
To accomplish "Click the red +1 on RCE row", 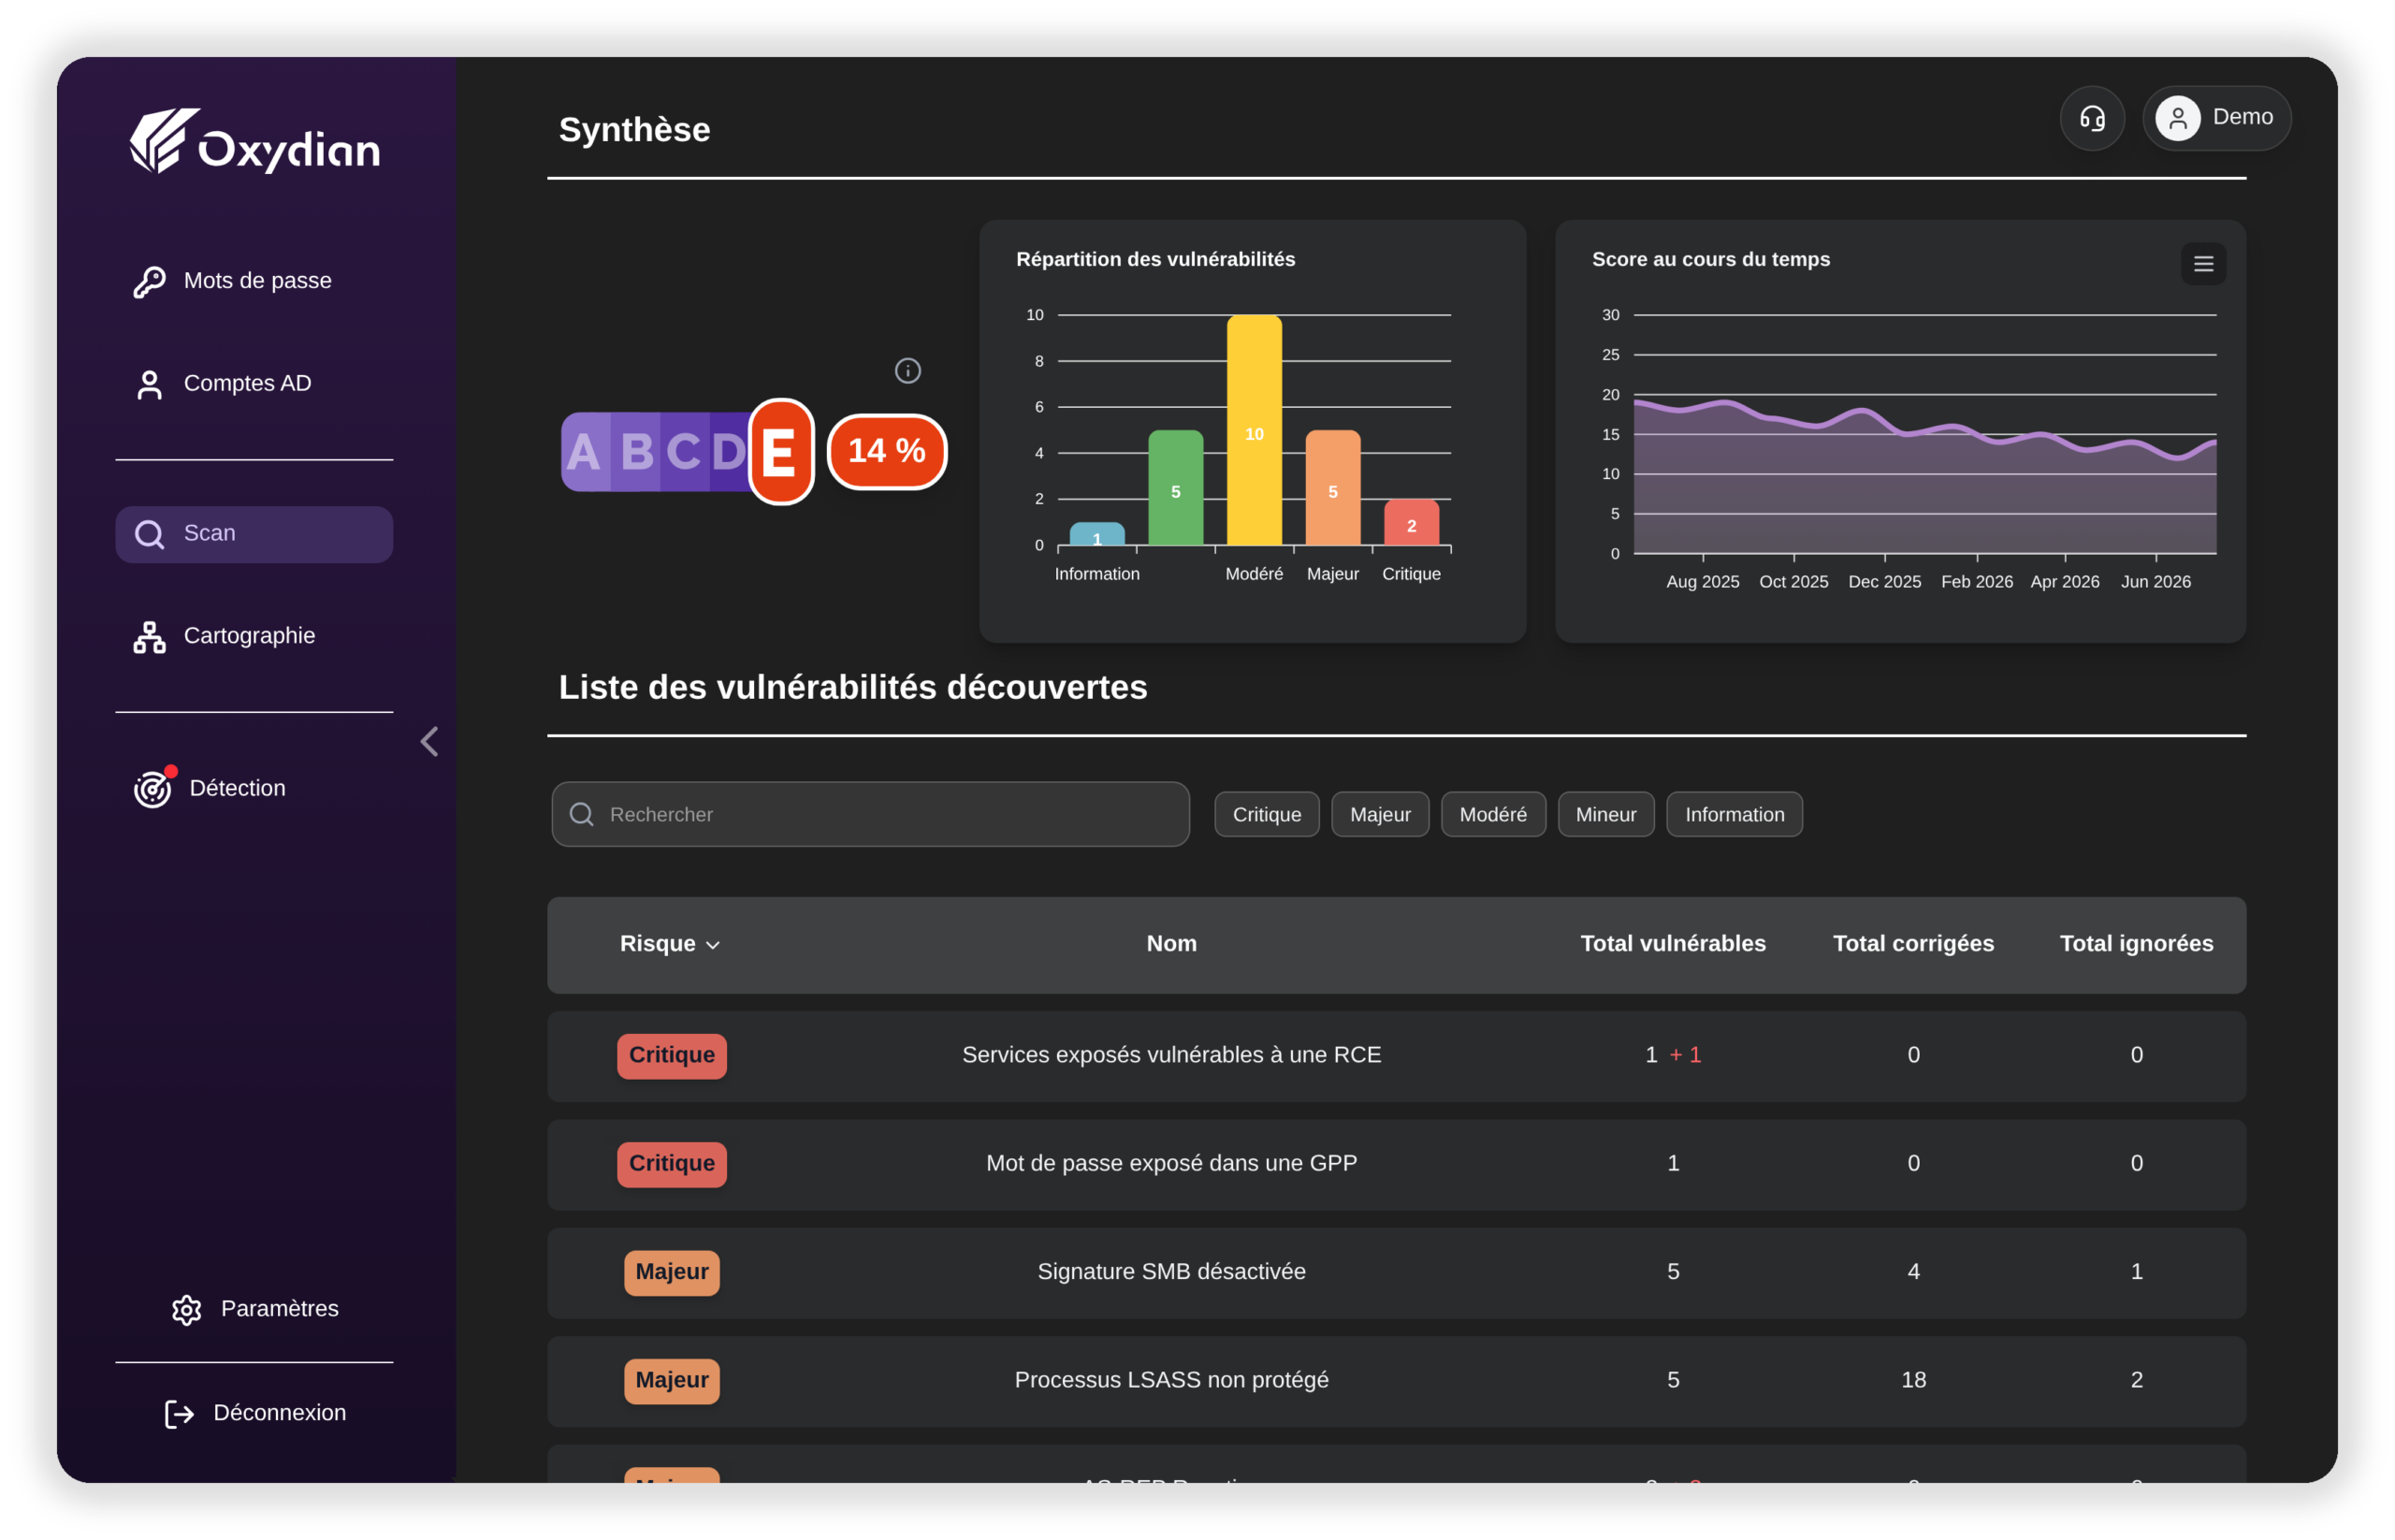I will point(1685,1055).
